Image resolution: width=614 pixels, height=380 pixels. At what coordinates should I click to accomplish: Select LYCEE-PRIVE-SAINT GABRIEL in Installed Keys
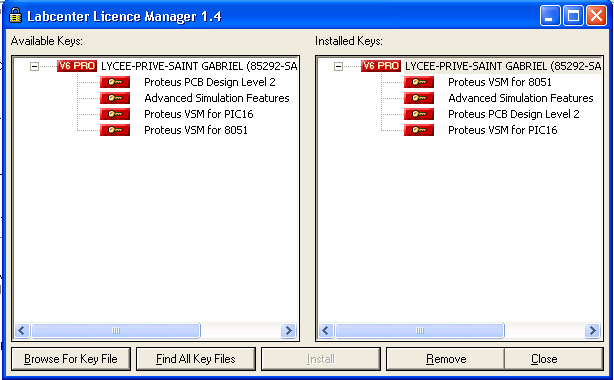(x=503, y=66)
